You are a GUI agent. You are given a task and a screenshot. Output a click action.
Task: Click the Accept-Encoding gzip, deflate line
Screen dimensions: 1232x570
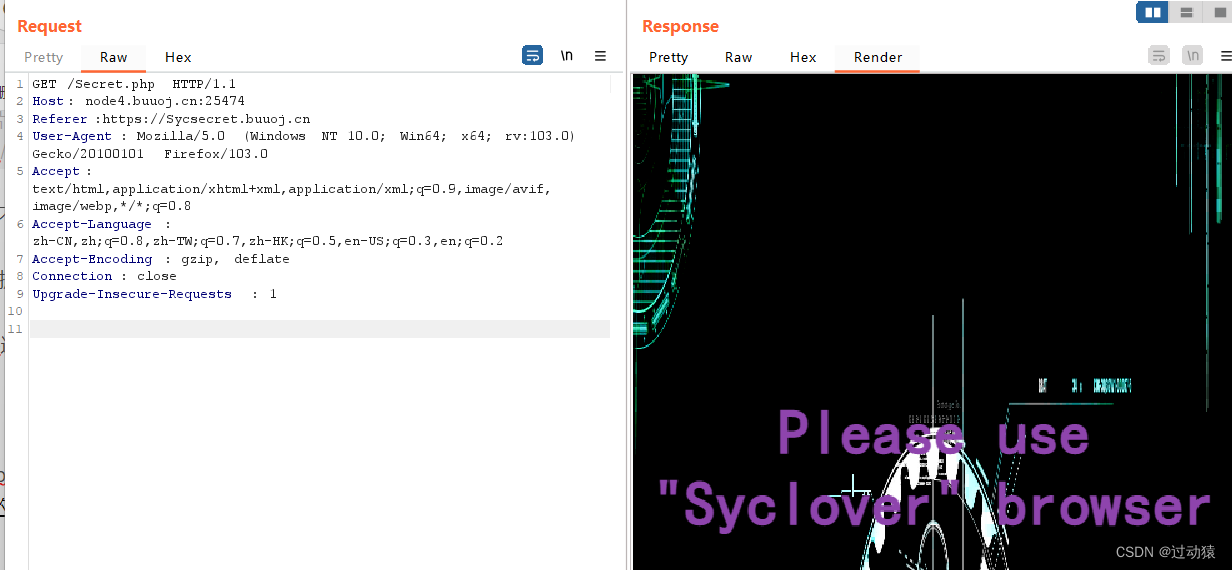pos(160,259)
